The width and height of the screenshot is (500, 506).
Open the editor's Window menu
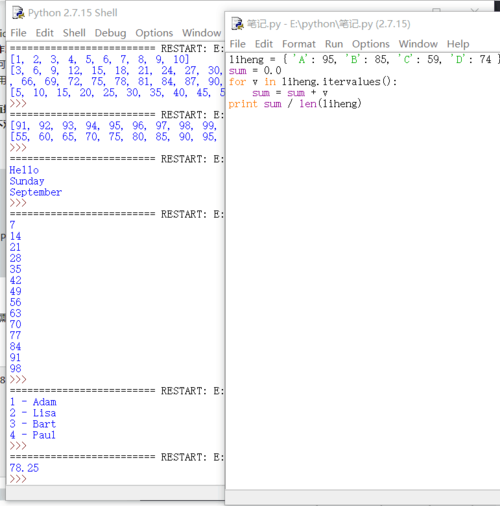click(x=418, y=44)
